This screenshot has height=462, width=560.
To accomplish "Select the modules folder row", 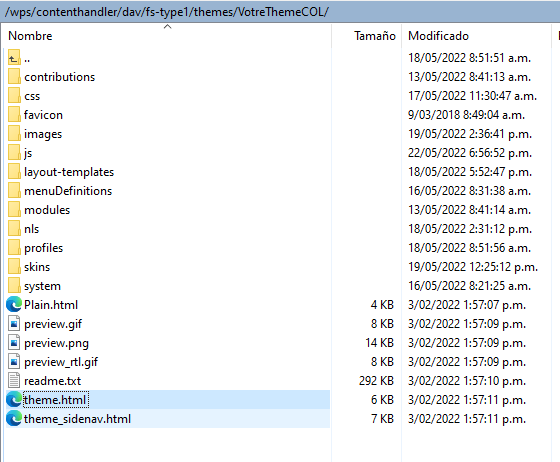I will [168, 210].
